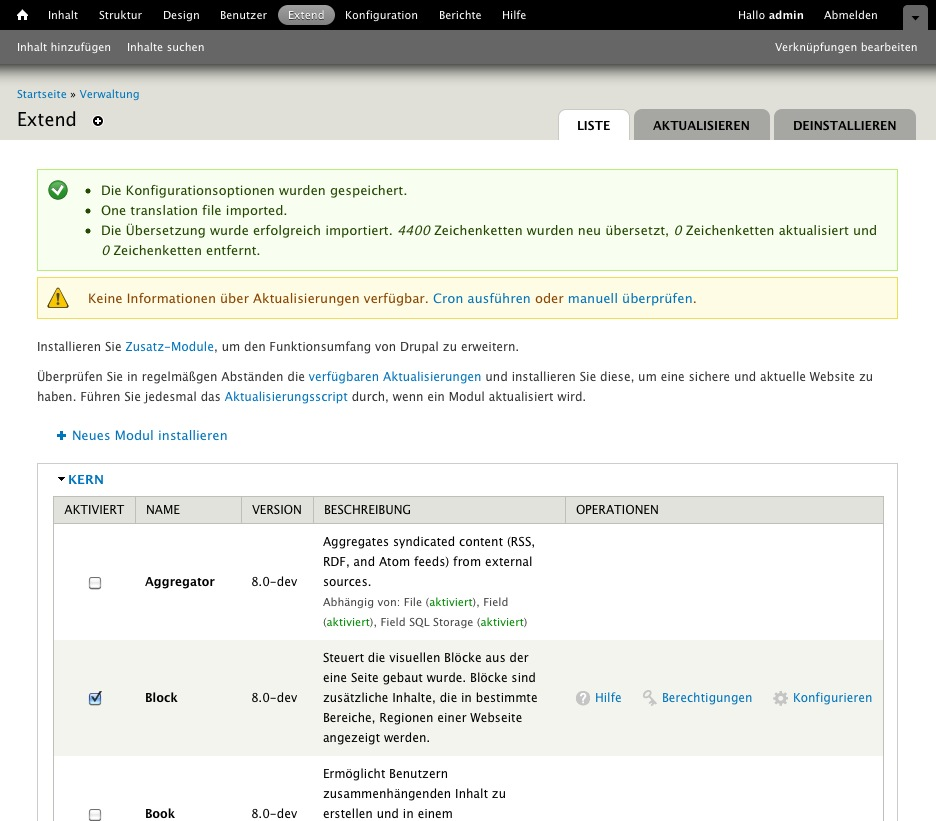Enable the Aggregator module checkbox

point(95,582)
